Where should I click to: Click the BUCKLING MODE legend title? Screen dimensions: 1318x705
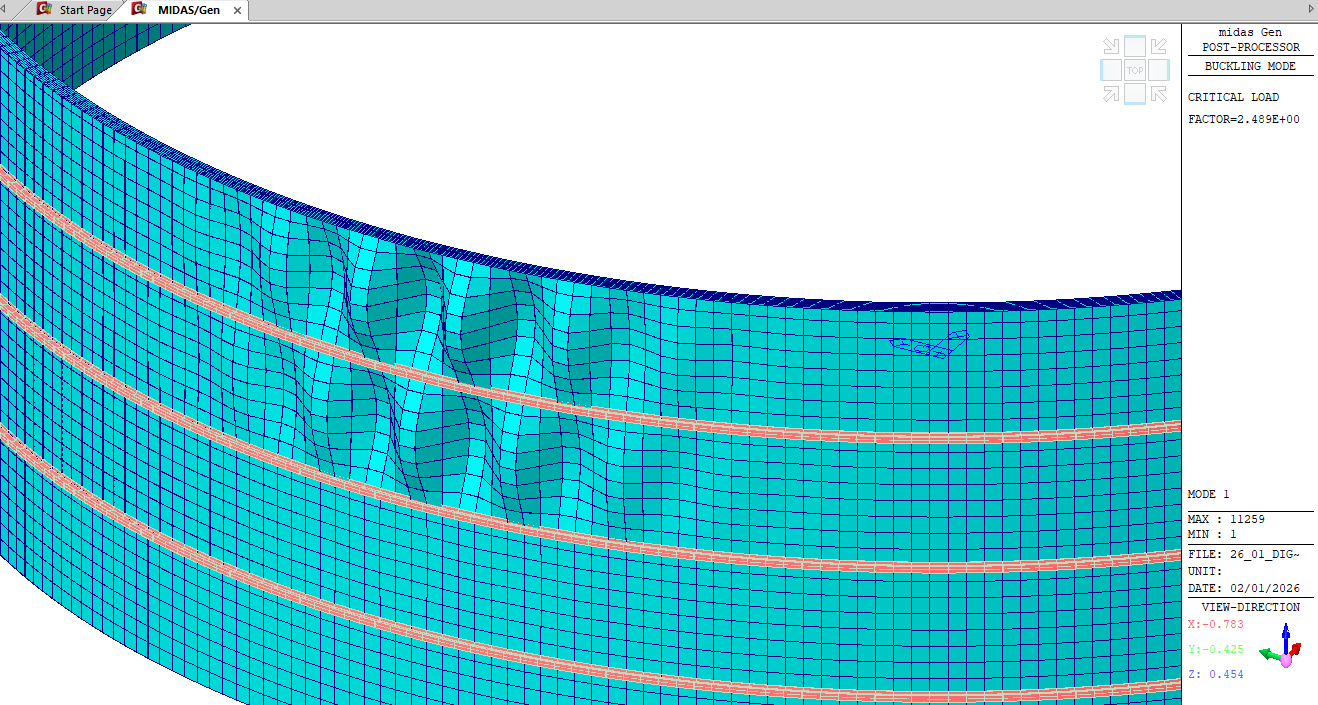(1250, 66)
